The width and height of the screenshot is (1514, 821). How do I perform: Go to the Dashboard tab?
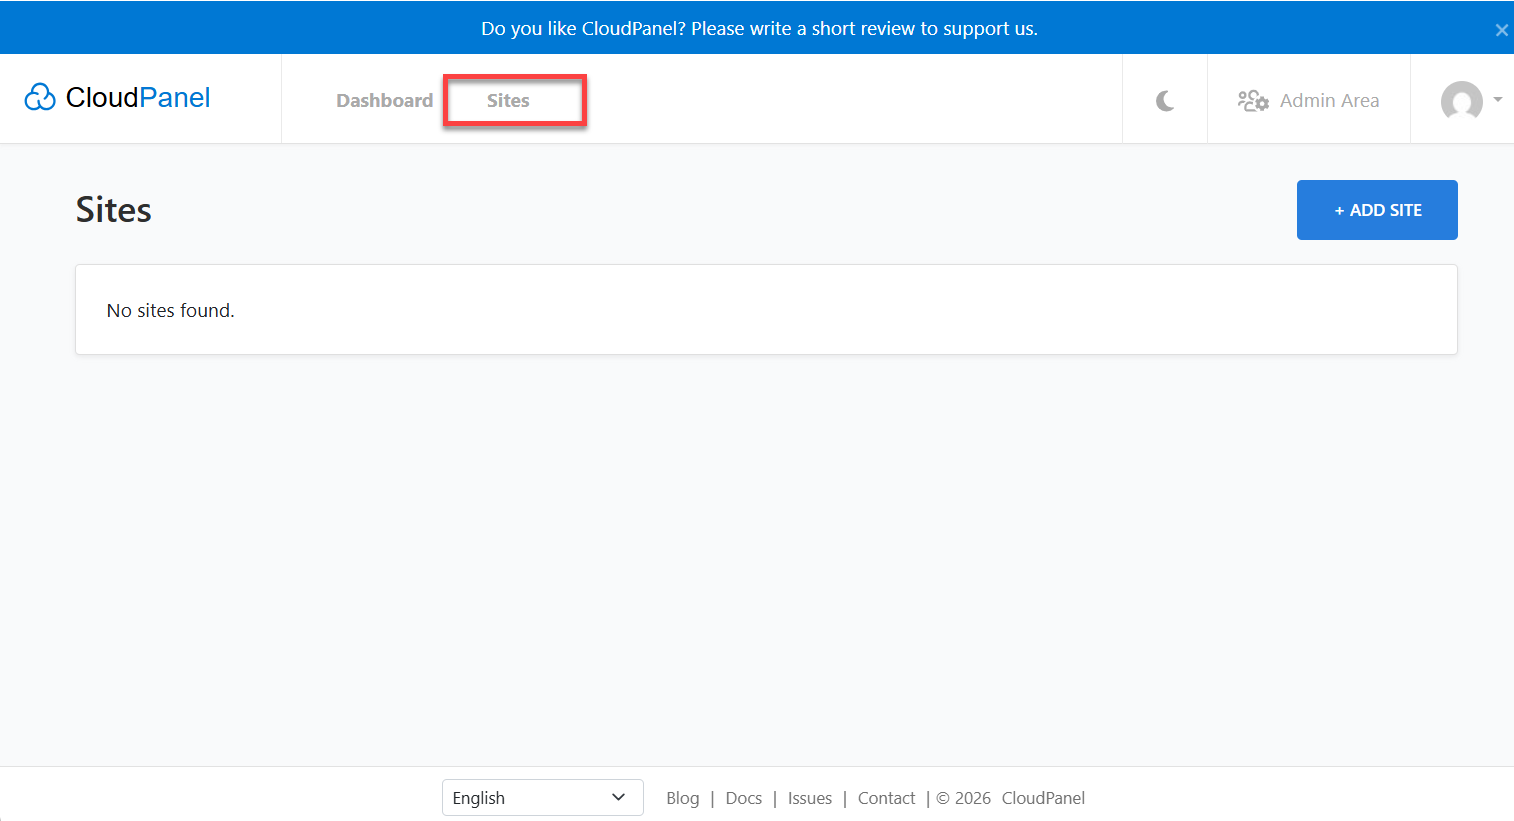(385, 101)
